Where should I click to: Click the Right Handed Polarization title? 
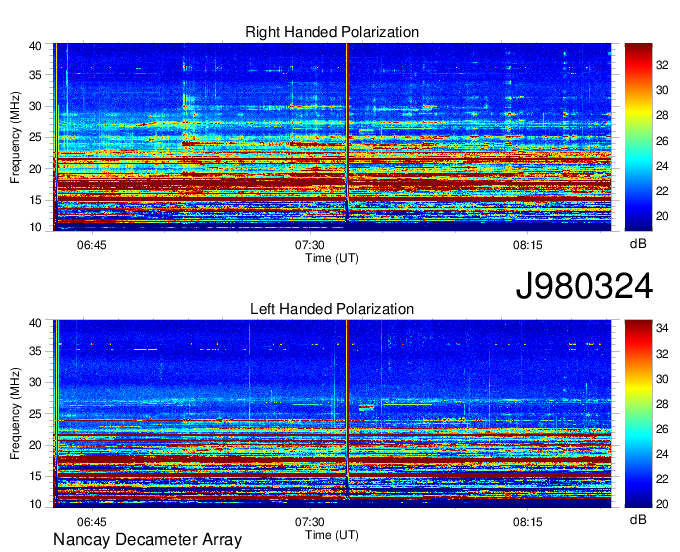tap(332, 32)
